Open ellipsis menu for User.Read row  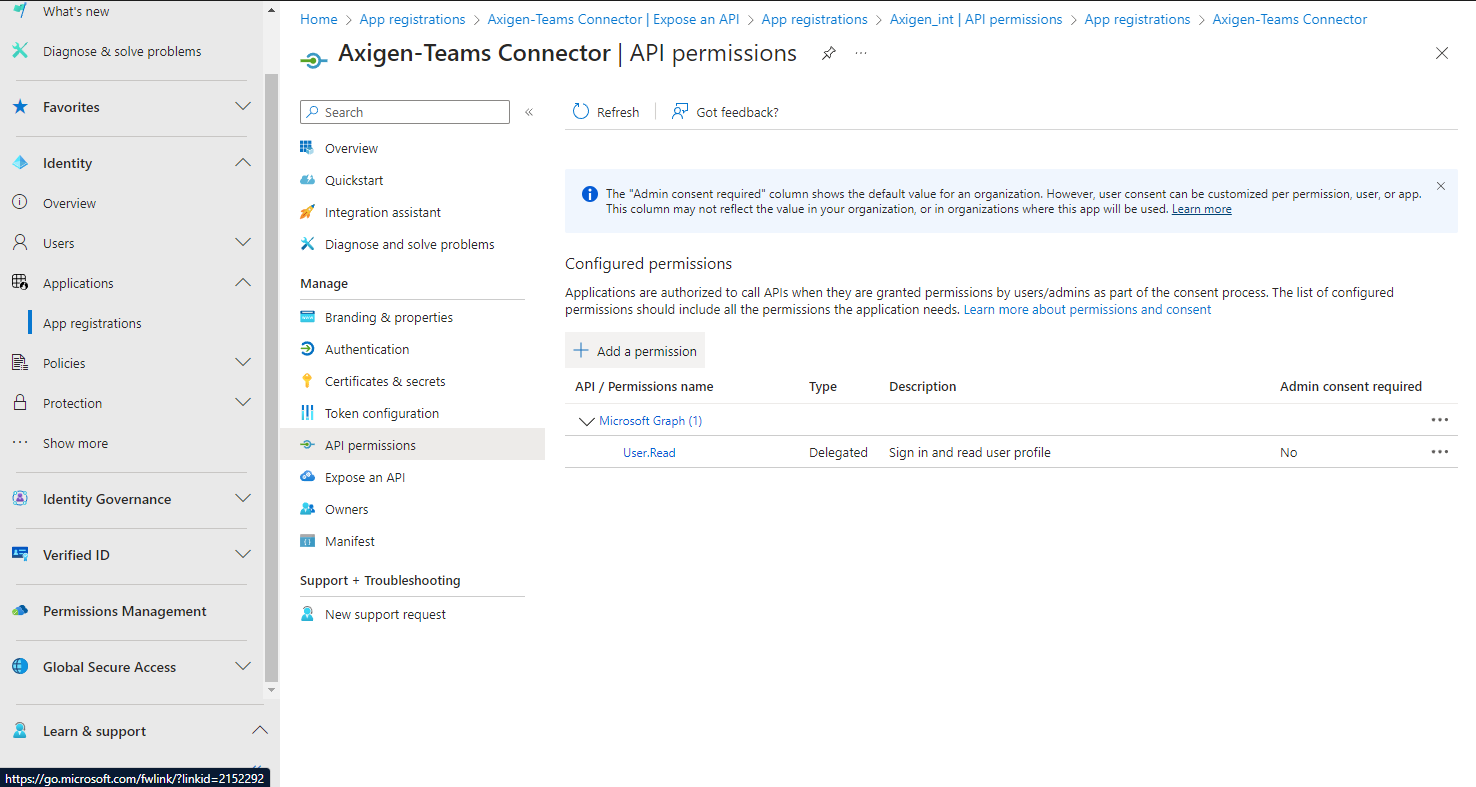(x=1439, y=452)
